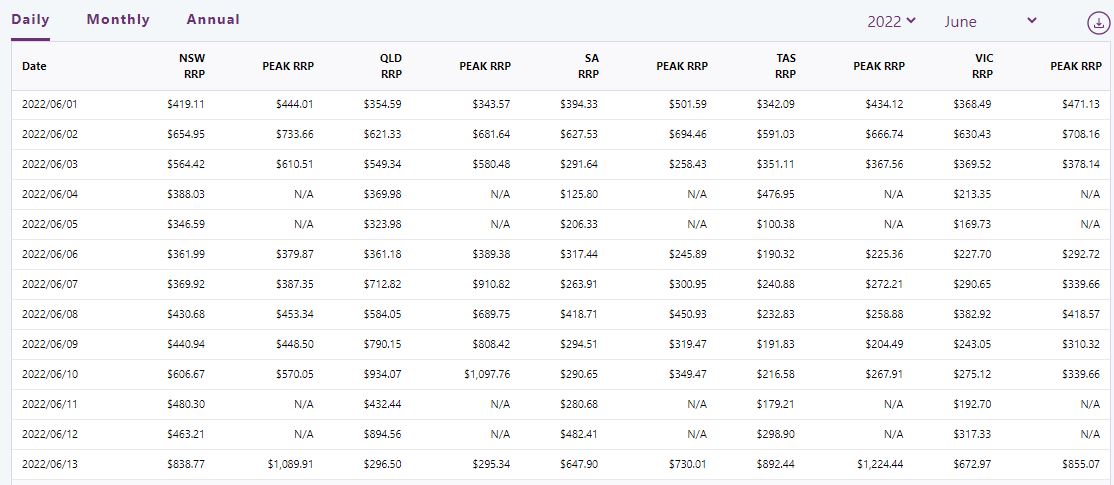This screenshot has height=485, width=1114.
Task: Click the Date column header
Action: [x=35, y=66]
